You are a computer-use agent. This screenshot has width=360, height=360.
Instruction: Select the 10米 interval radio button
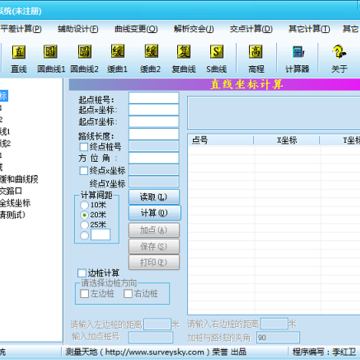pyautogui.click(x=84, y=205)
